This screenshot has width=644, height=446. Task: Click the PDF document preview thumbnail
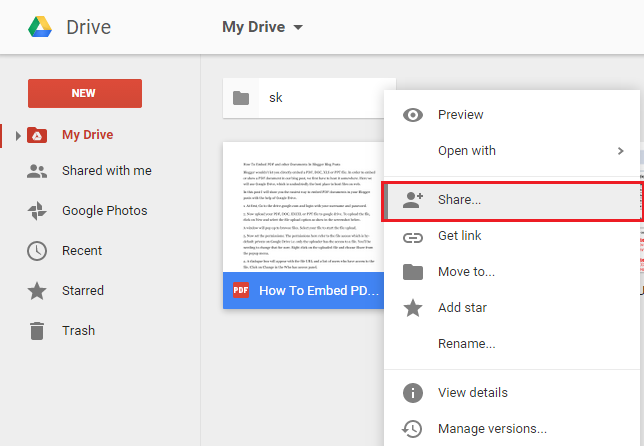[304, 207]
